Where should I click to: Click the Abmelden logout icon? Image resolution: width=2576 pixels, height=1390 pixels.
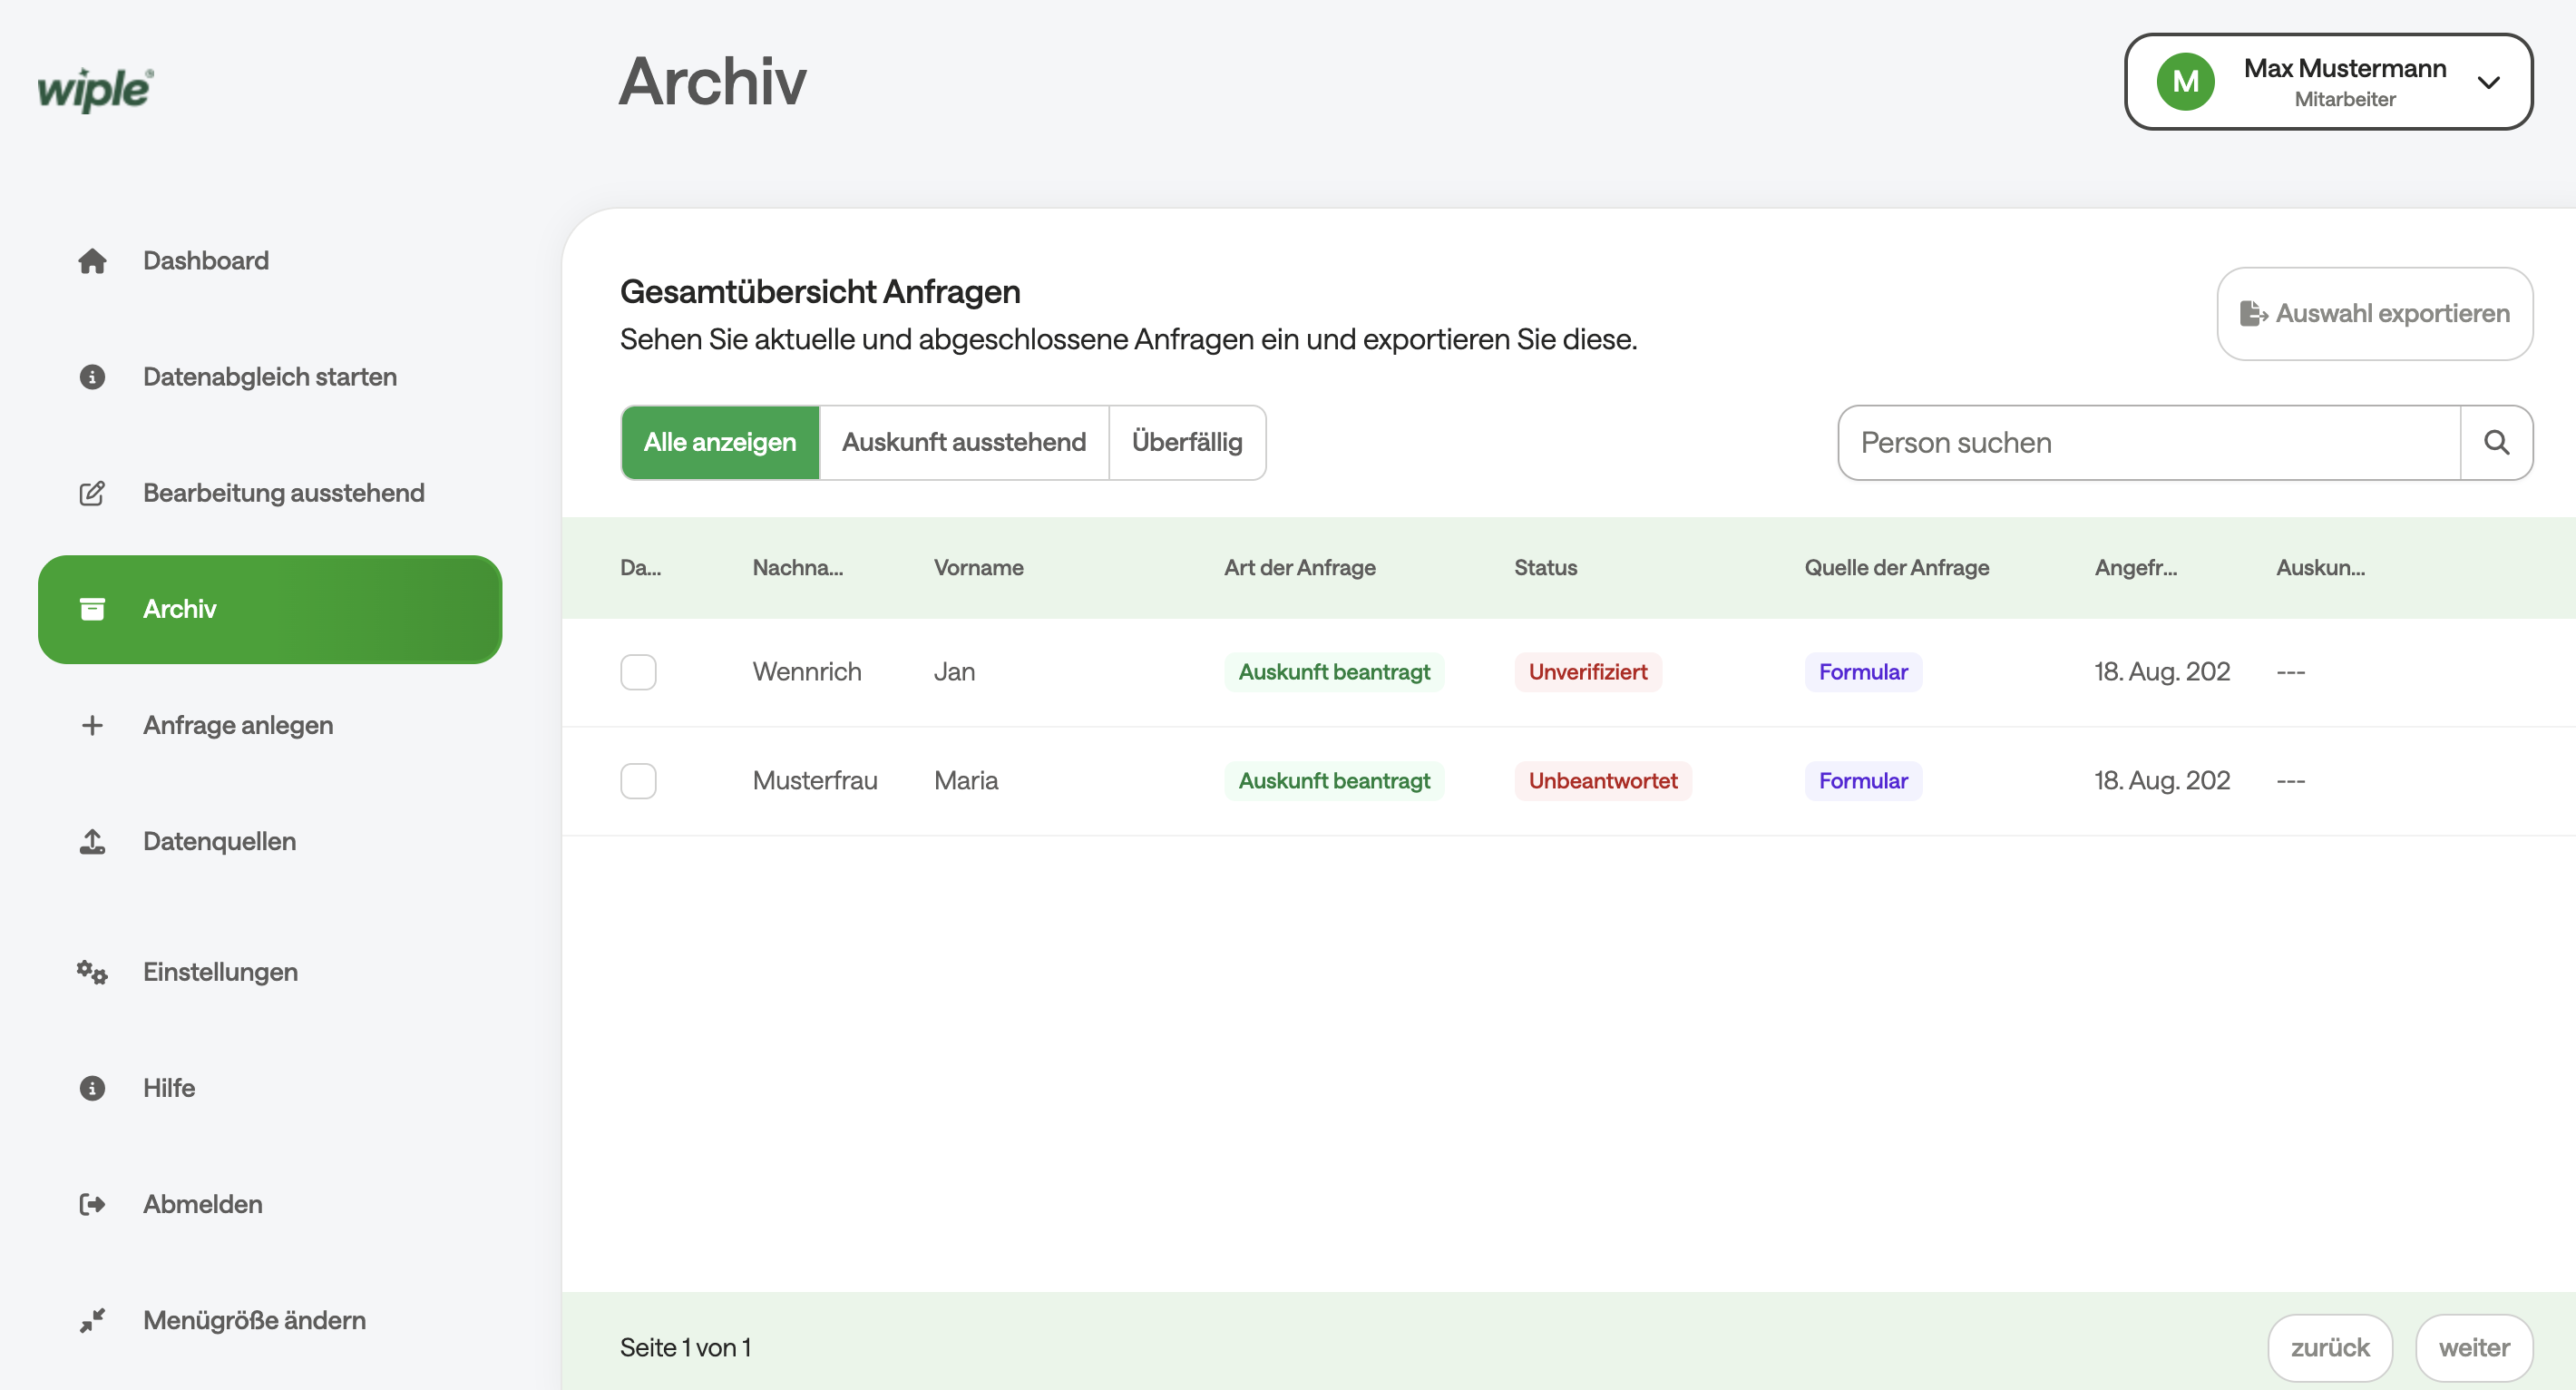[92, 1204]
